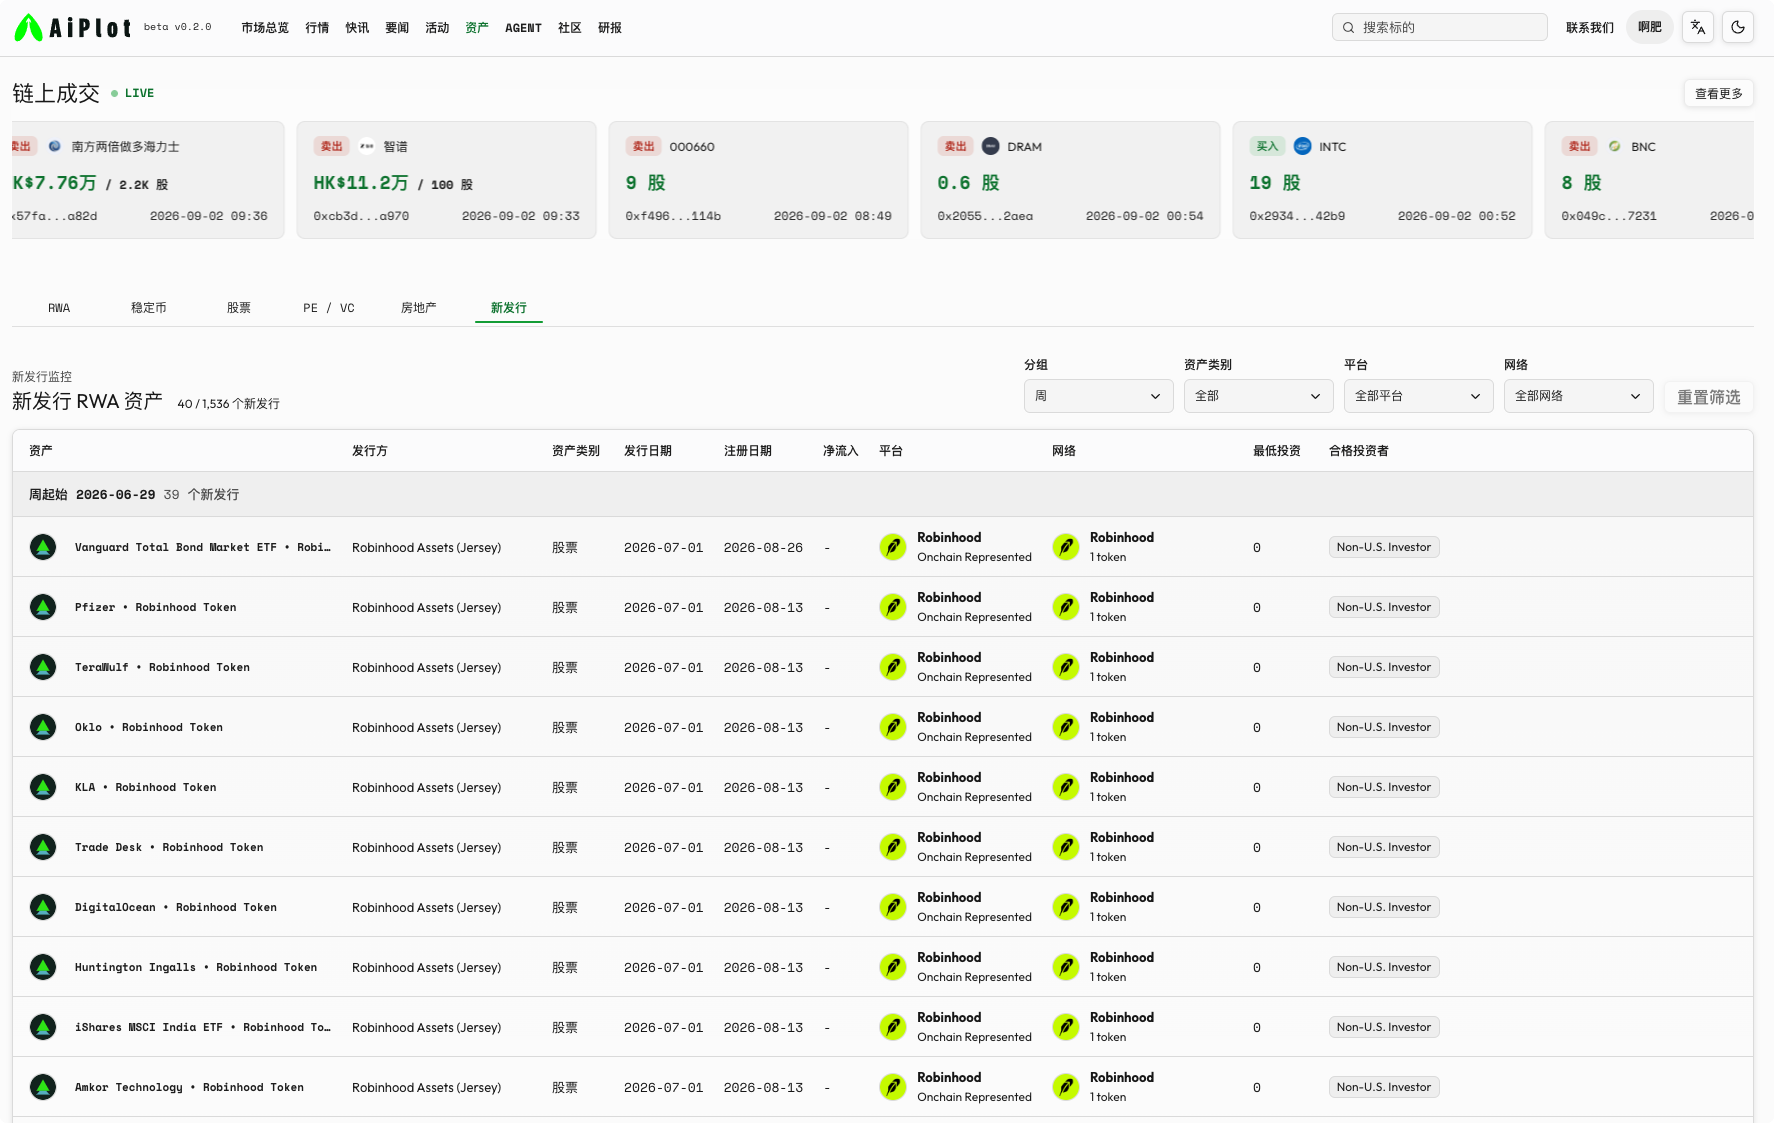Go to 行情 in the navigation bar
This screenshot has width=1774, height=1123.
317,28
